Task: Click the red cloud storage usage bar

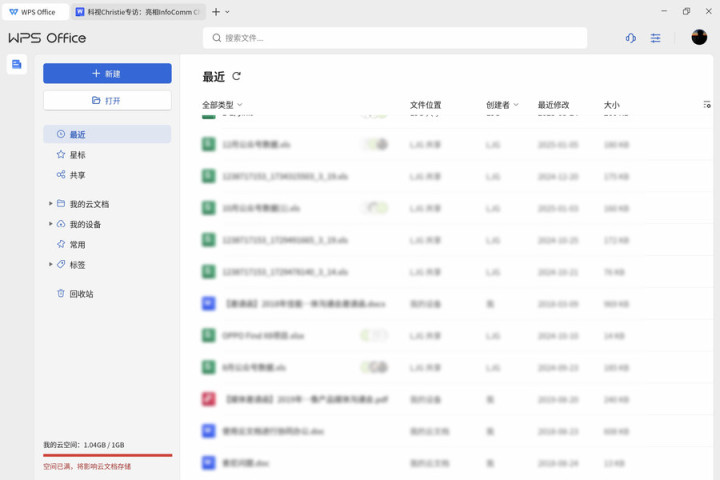Action: [107, 455]
